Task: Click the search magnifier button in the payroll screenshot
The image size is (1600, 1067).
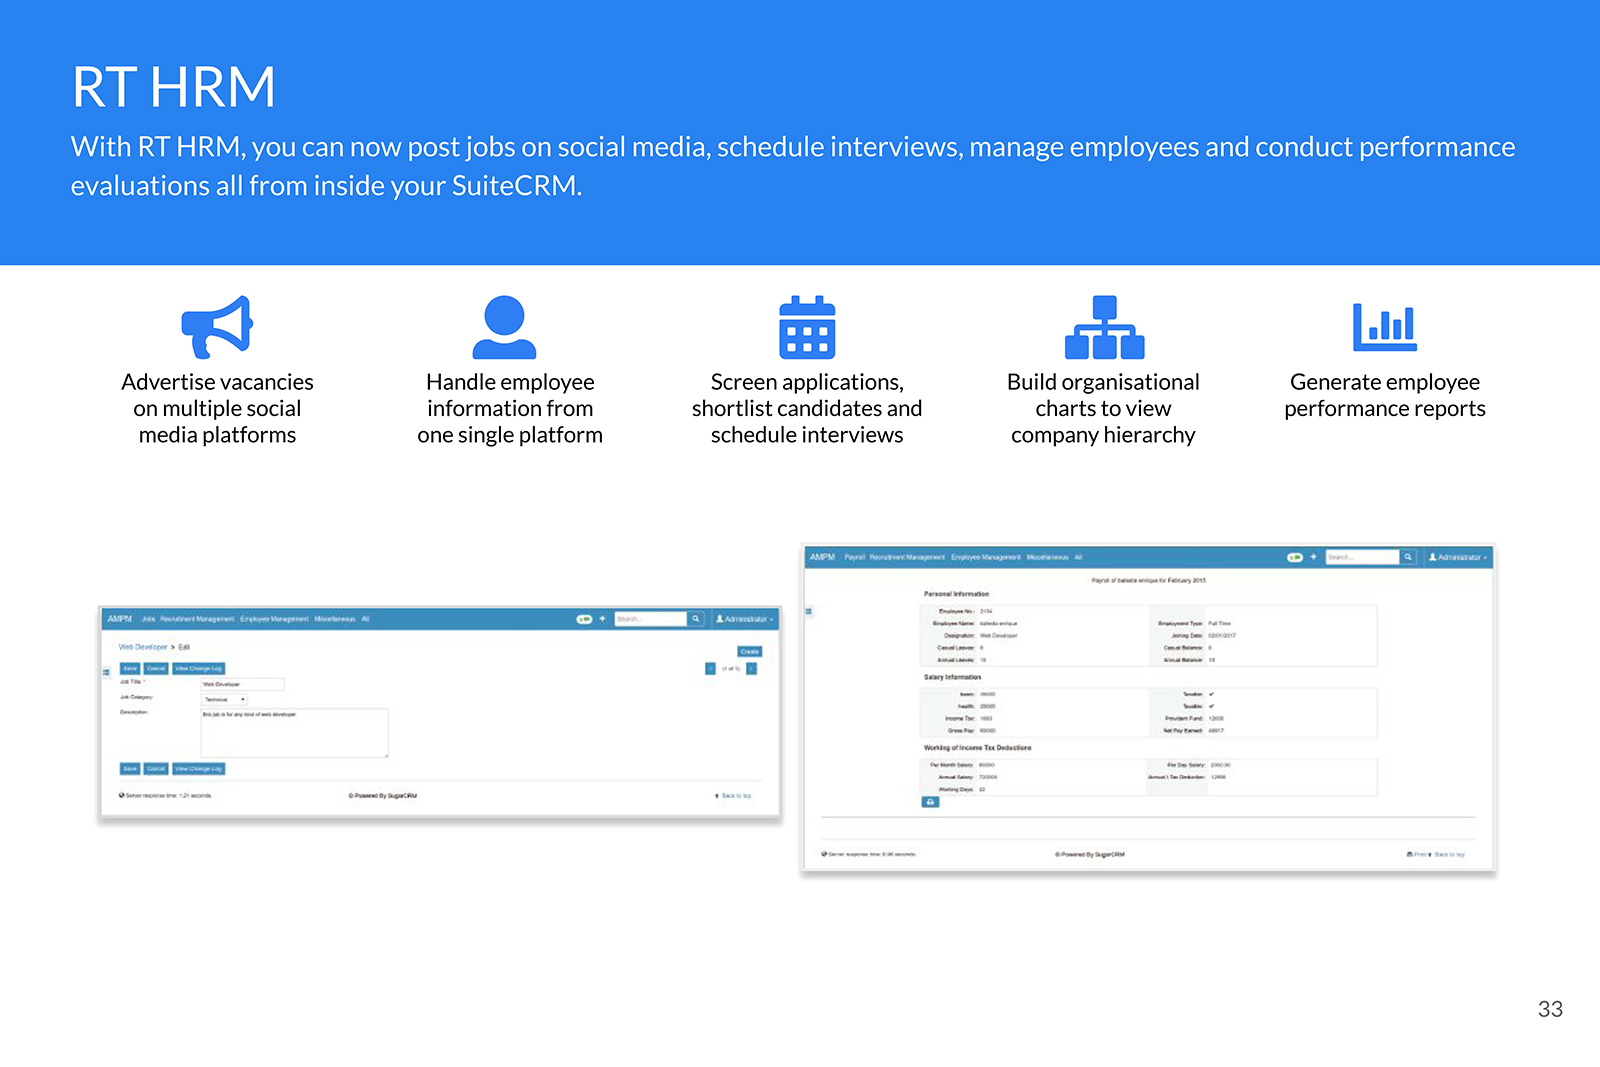Action: click(x=1408, y=557)
